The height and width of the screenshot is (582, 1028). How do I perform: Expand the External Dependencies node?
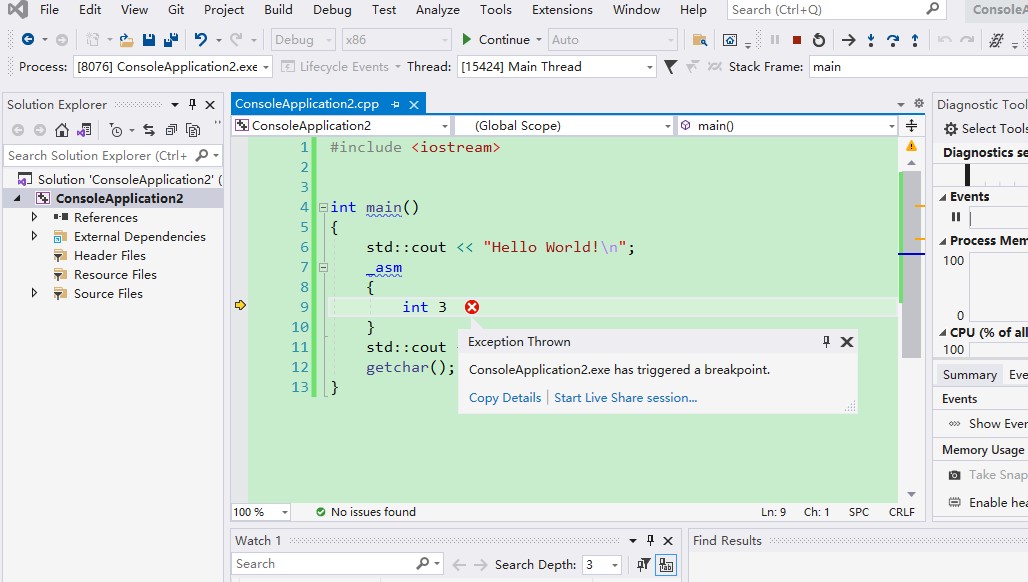pos(34,236)
